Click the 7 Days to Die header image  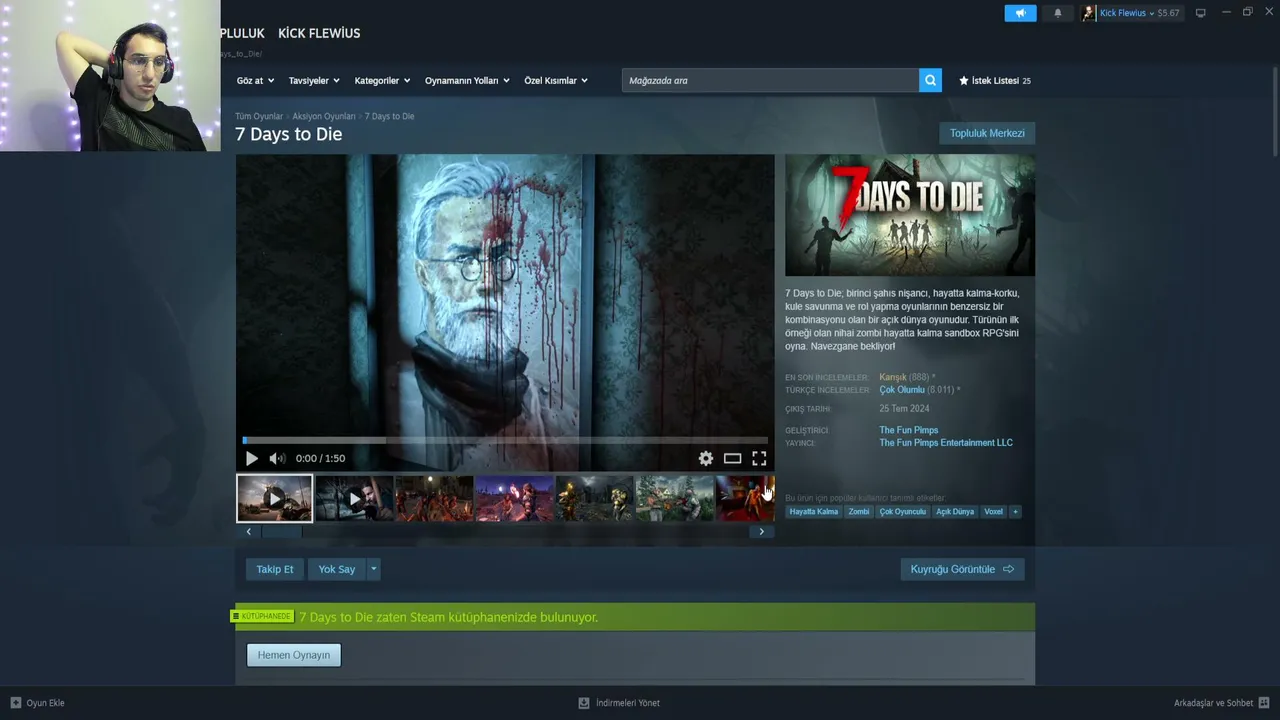pos(910,215)
